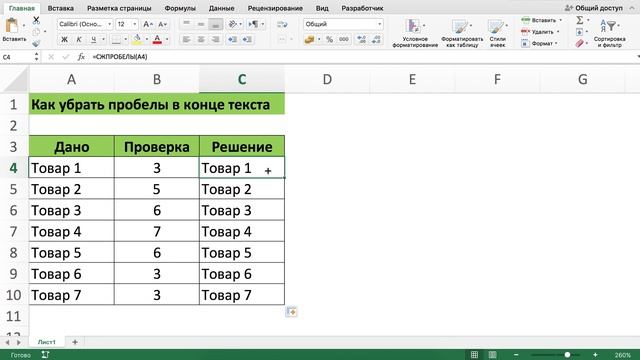This screenshot has width=640, height=360.
Task: Click the Общий доступ share button
Action: [594, 8]
